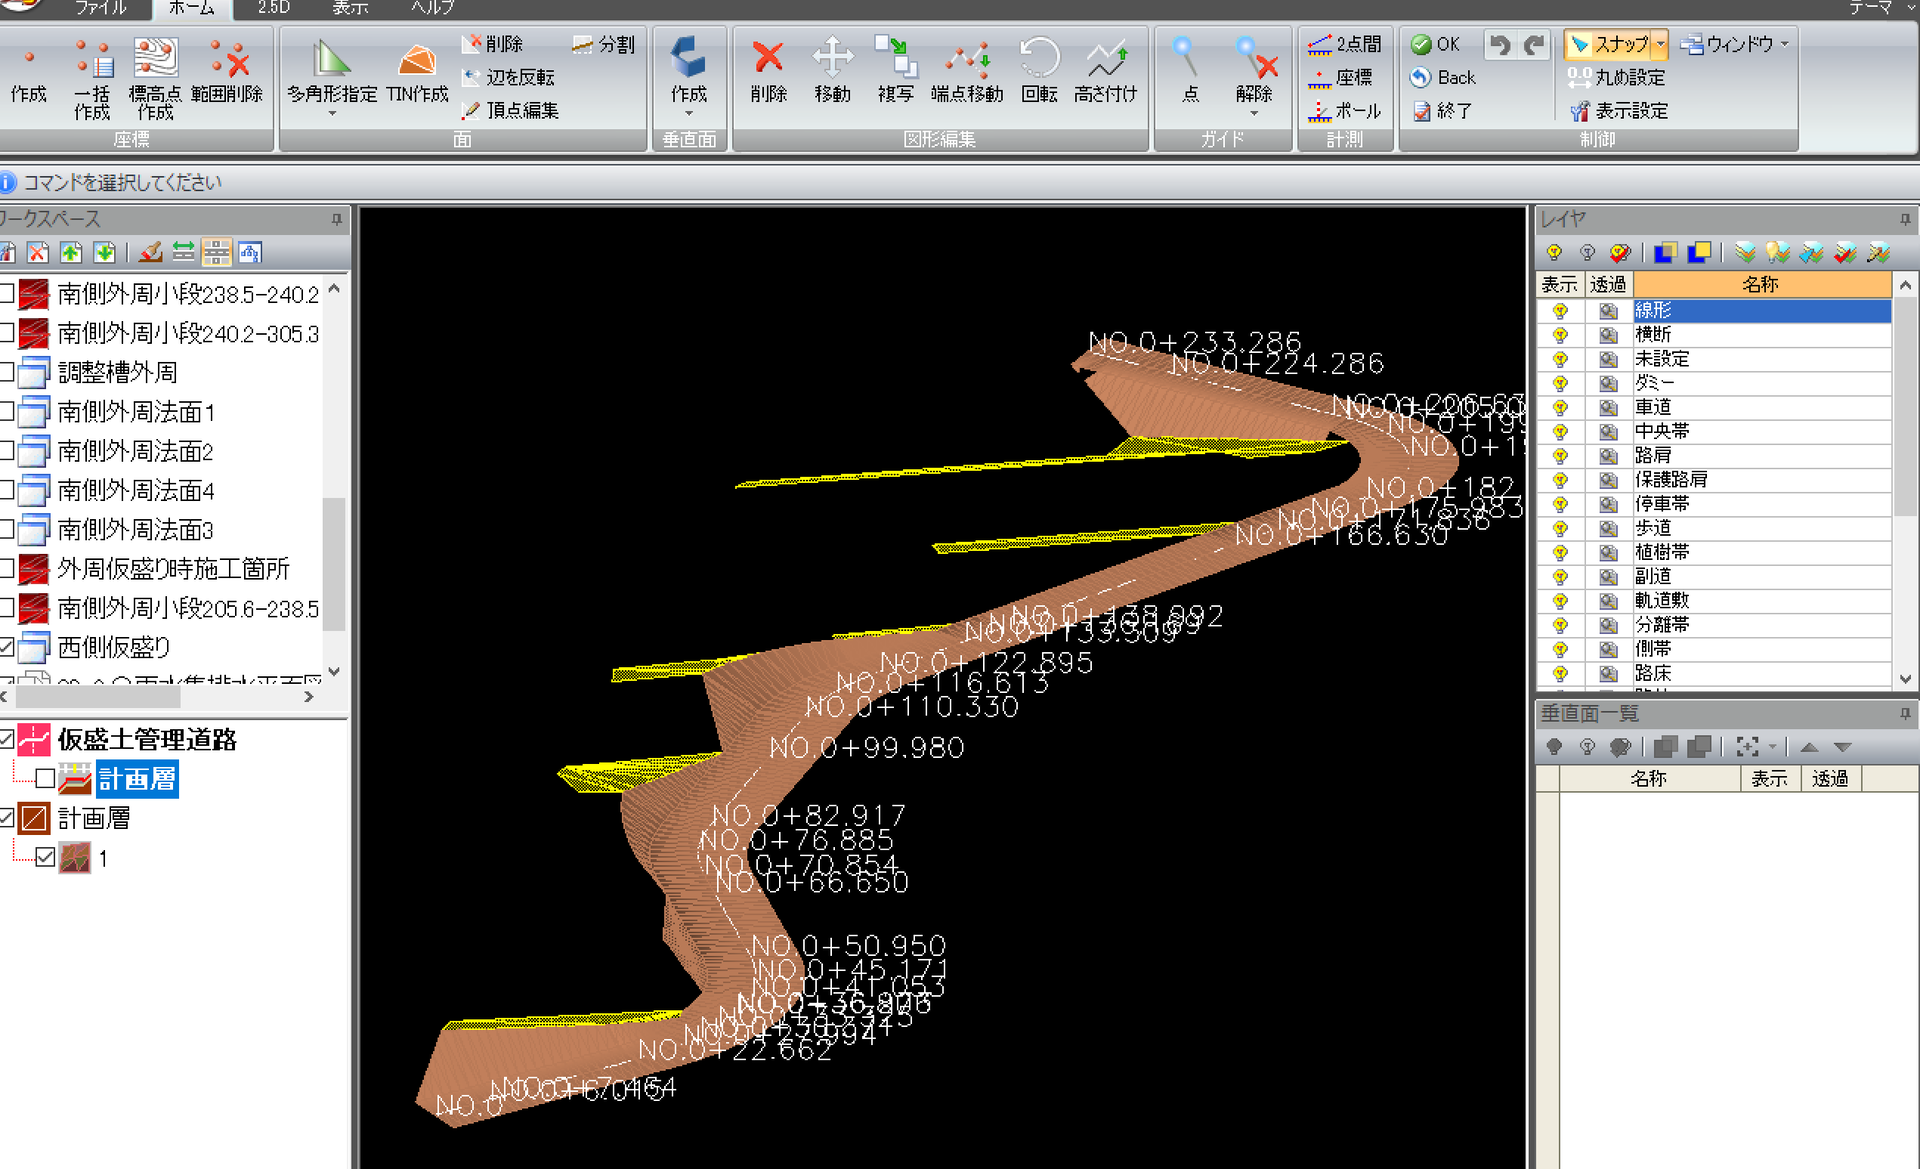Click the 2点間 measure tool
This screenshot has height=1169, width=1920.
coord(1345,44)
